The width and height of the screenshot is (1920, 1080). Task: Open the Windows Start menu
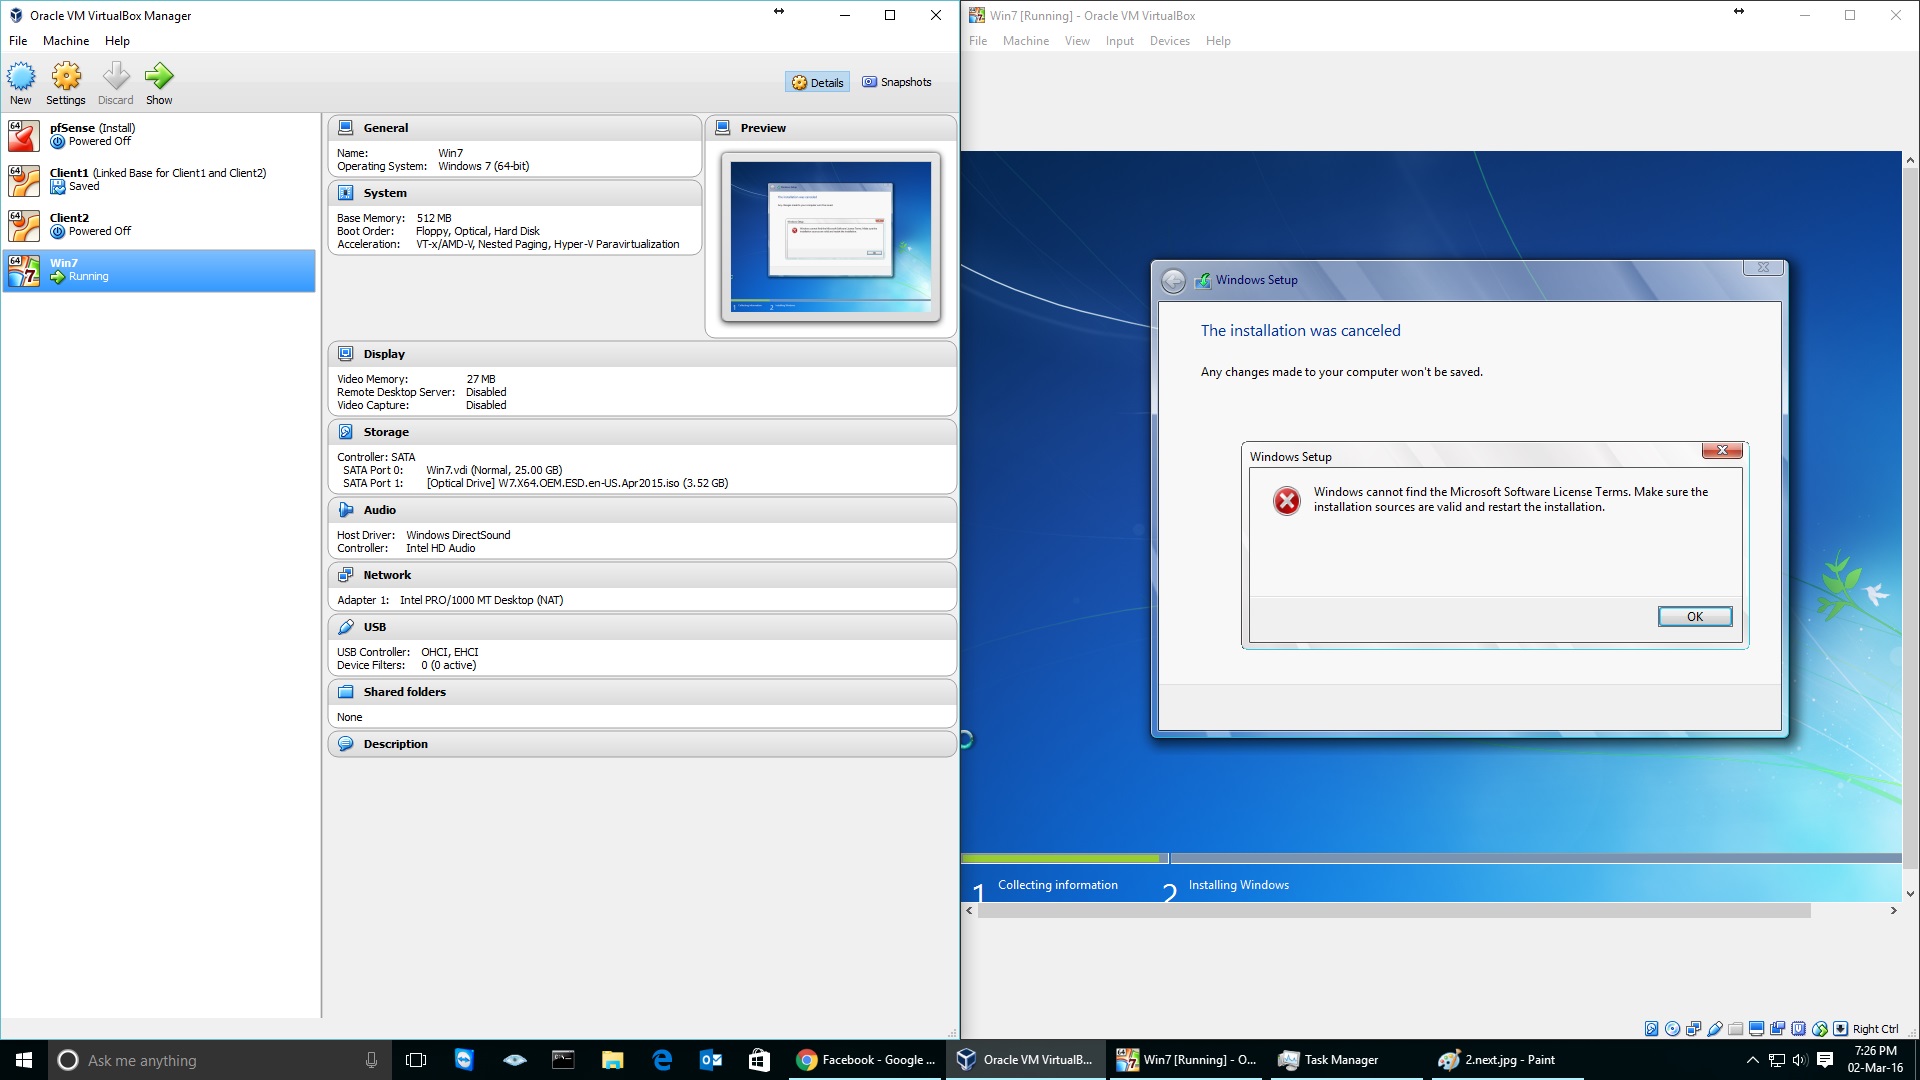point(24,1060)
